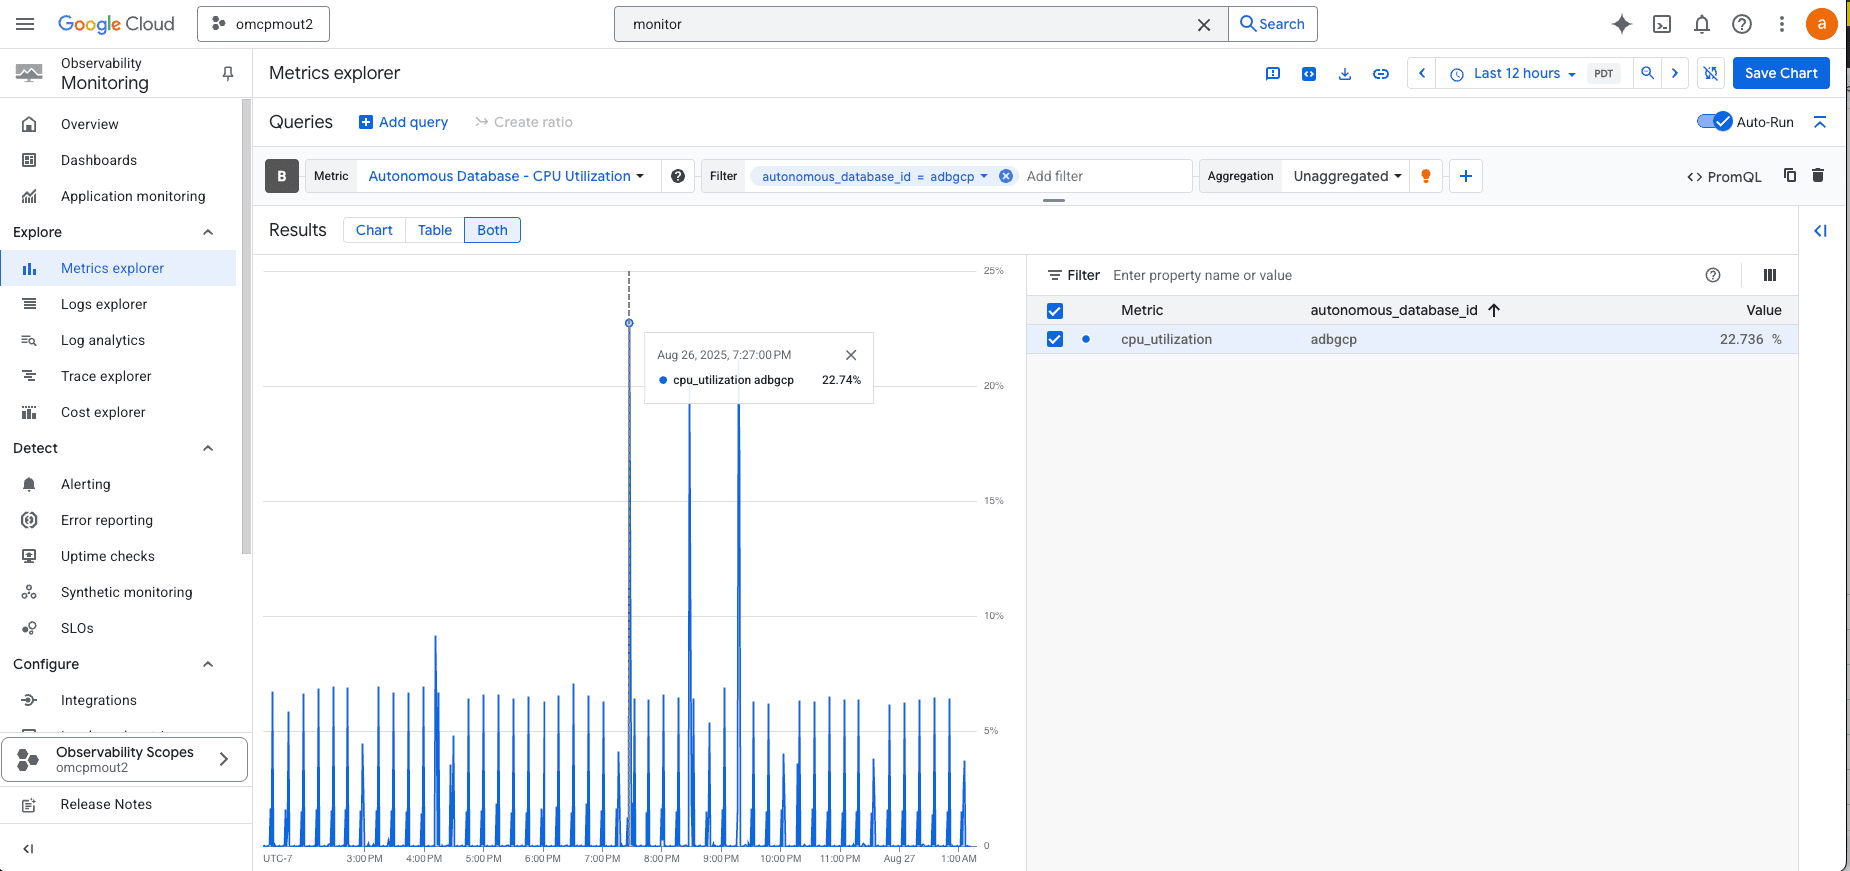Click the Add query button

(x=403, y=122)
